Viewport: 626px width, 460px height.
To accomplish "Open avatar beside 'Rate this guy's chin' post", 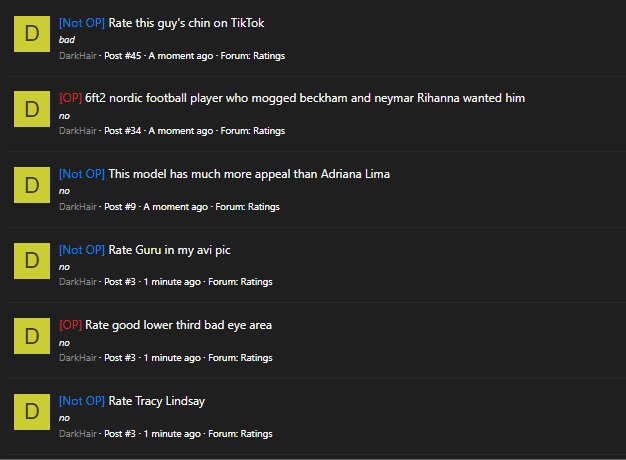I will [32, 34].
